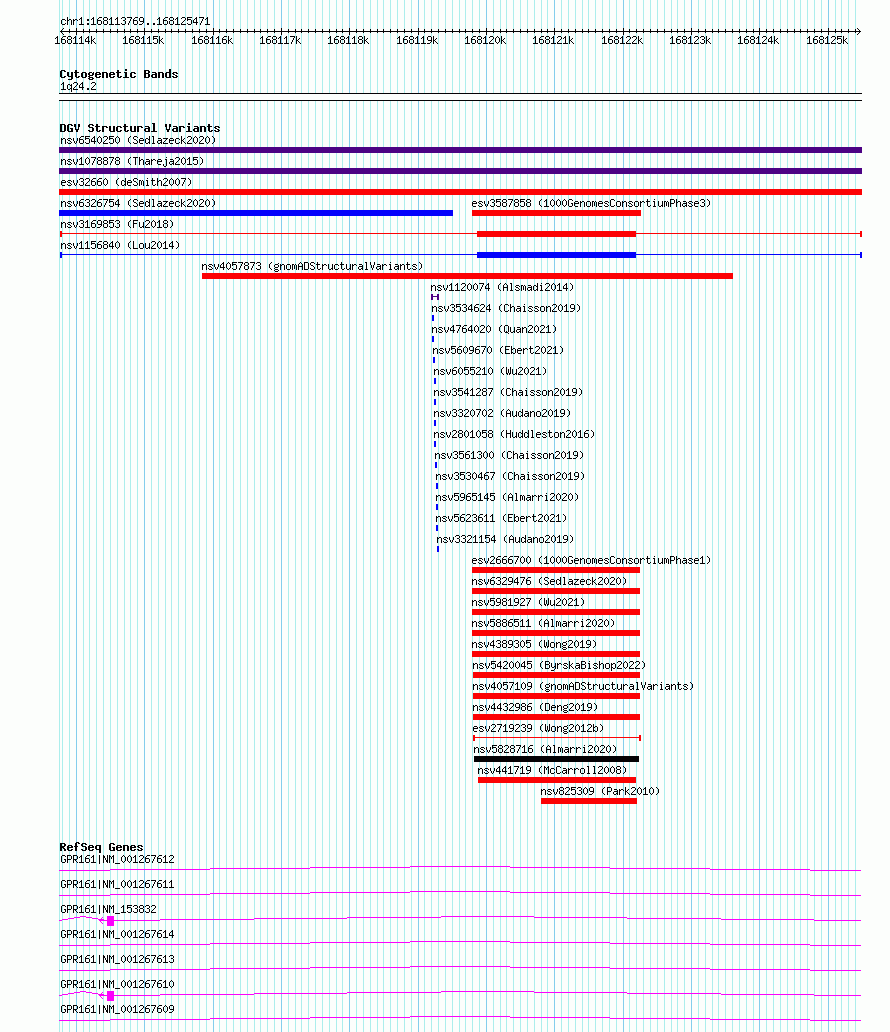The height and width of the screenshot is (1032, 890).
Task: Click nsv4764020 (Quan2021) variant label
Action: 494,330
